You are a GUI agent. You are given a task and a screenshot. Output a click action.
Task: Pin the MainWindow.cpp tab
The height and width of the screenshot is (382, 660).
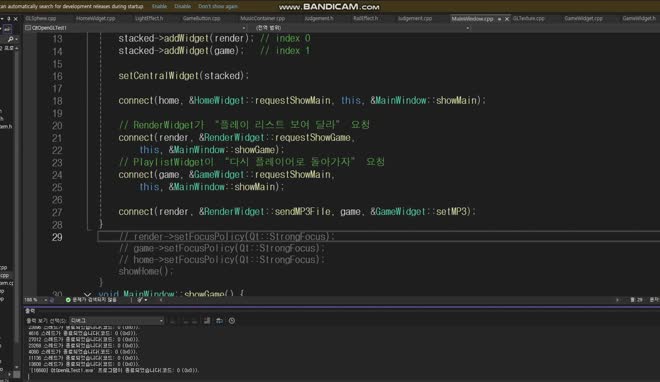pyautogui.click(x=499, y=19)
